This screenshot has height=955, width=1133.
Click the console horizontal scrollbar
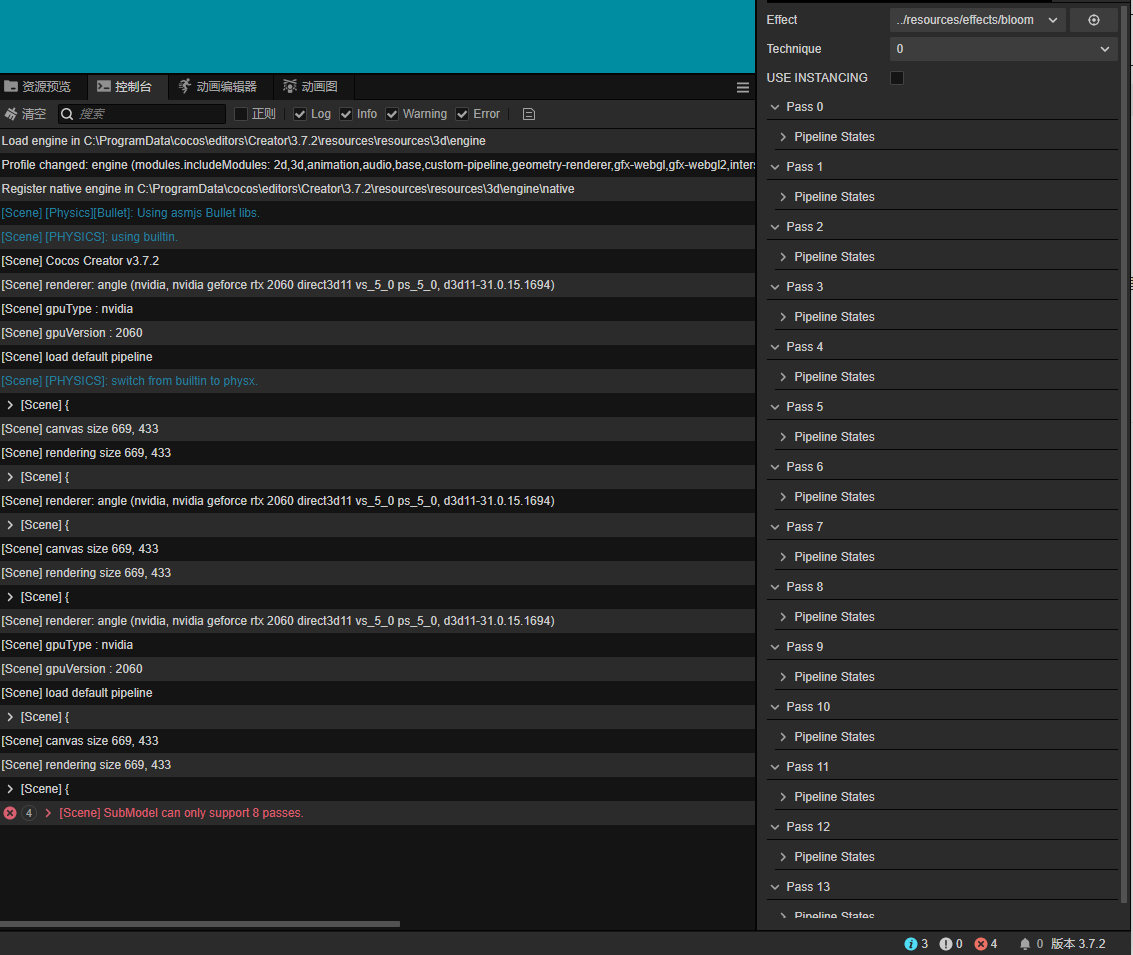tap(199, 924)
